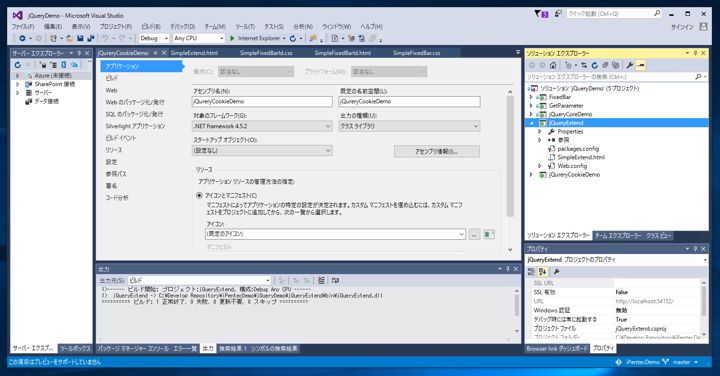
Task: Click Show All Files icon
Action: [616, 65]
